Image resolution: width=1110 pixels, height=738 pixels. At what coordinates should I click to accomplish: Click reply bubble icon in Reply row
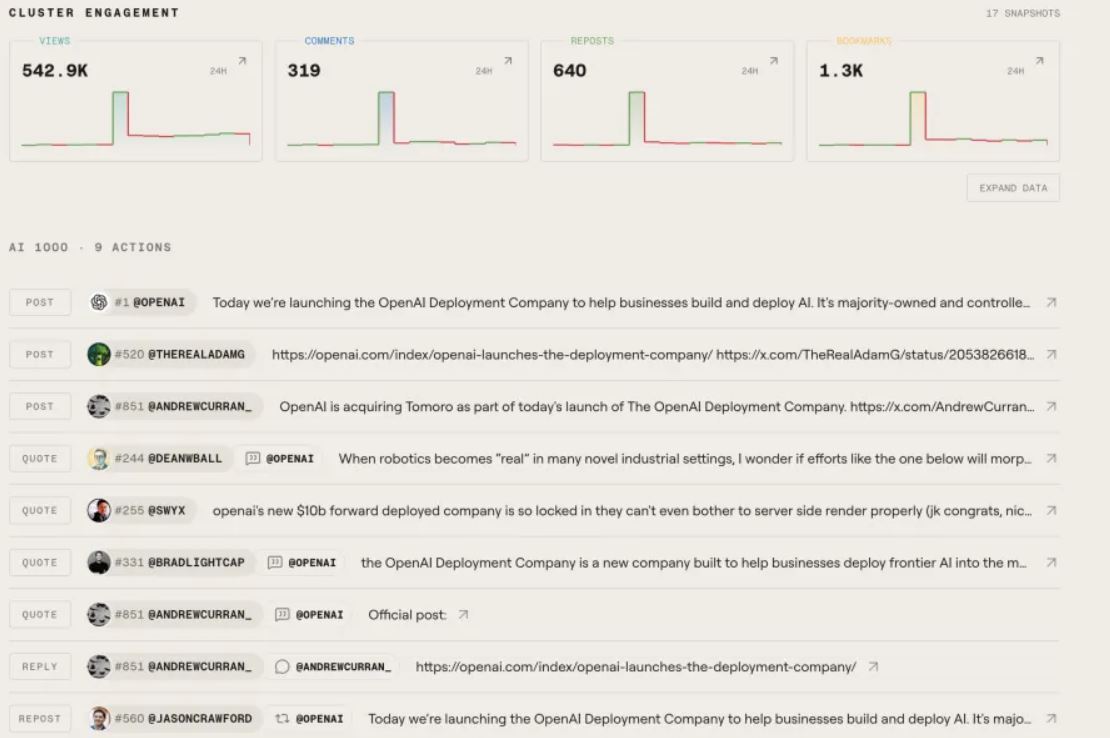pyautogui.click(x=282, y=667)
